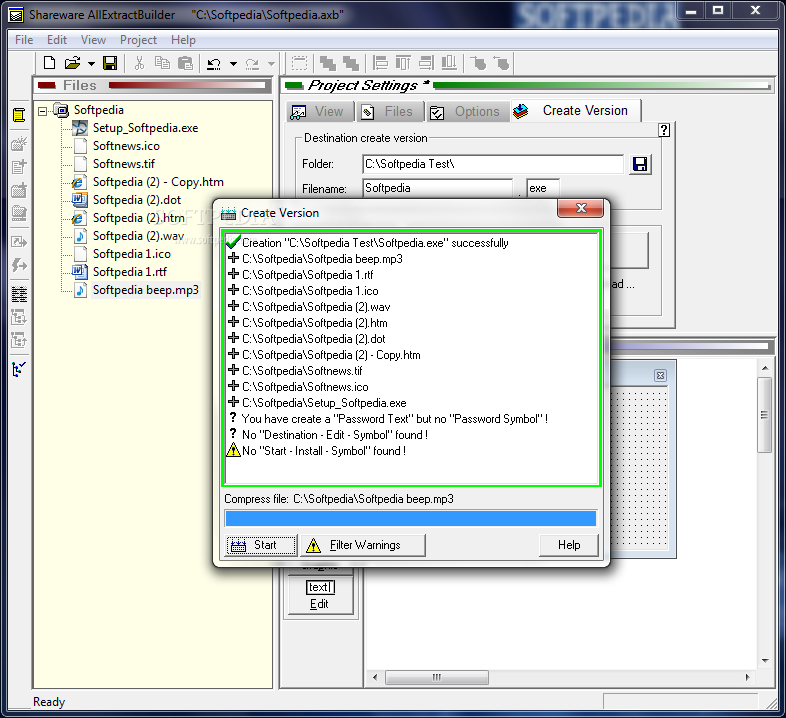Click the Select All dashed-rectangle icon

[x=299, y=63]
